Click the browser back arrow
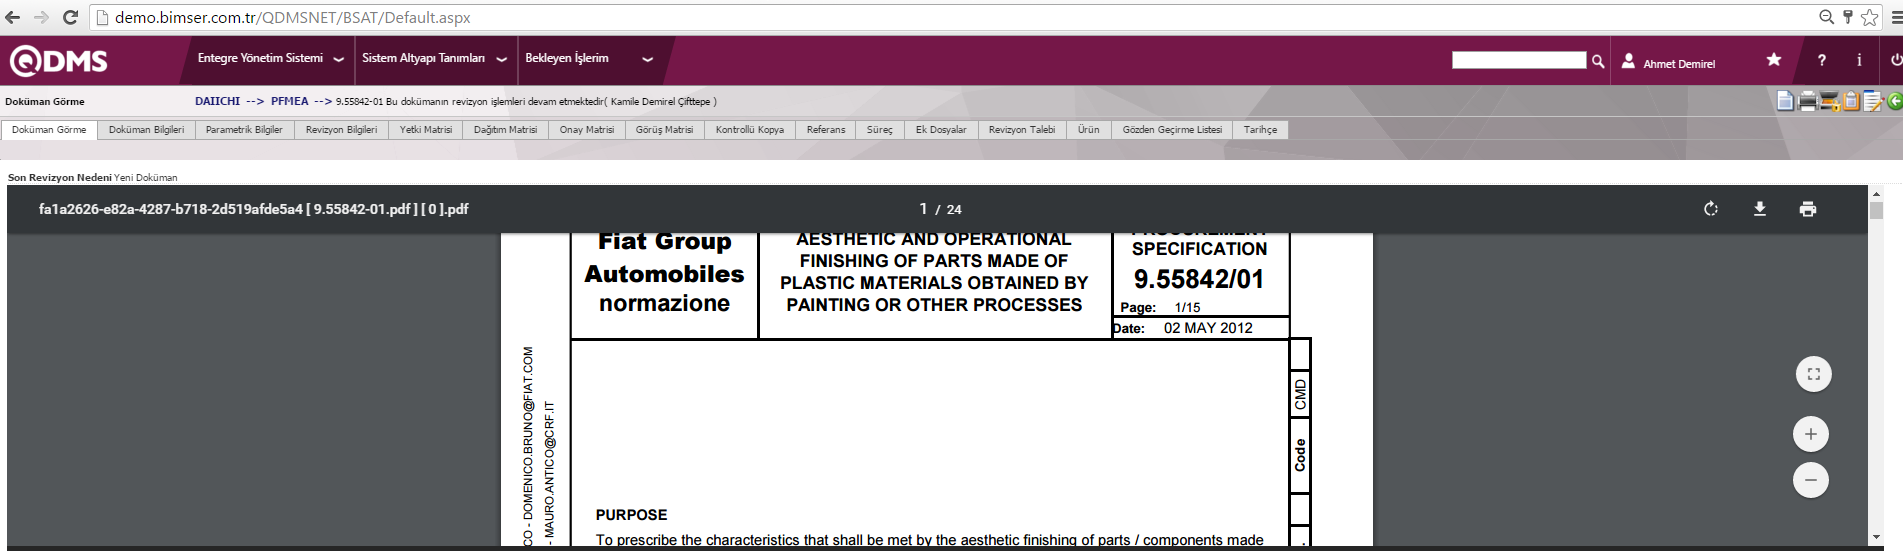Viewport: 1903px width, 551px height. (12, 17)
